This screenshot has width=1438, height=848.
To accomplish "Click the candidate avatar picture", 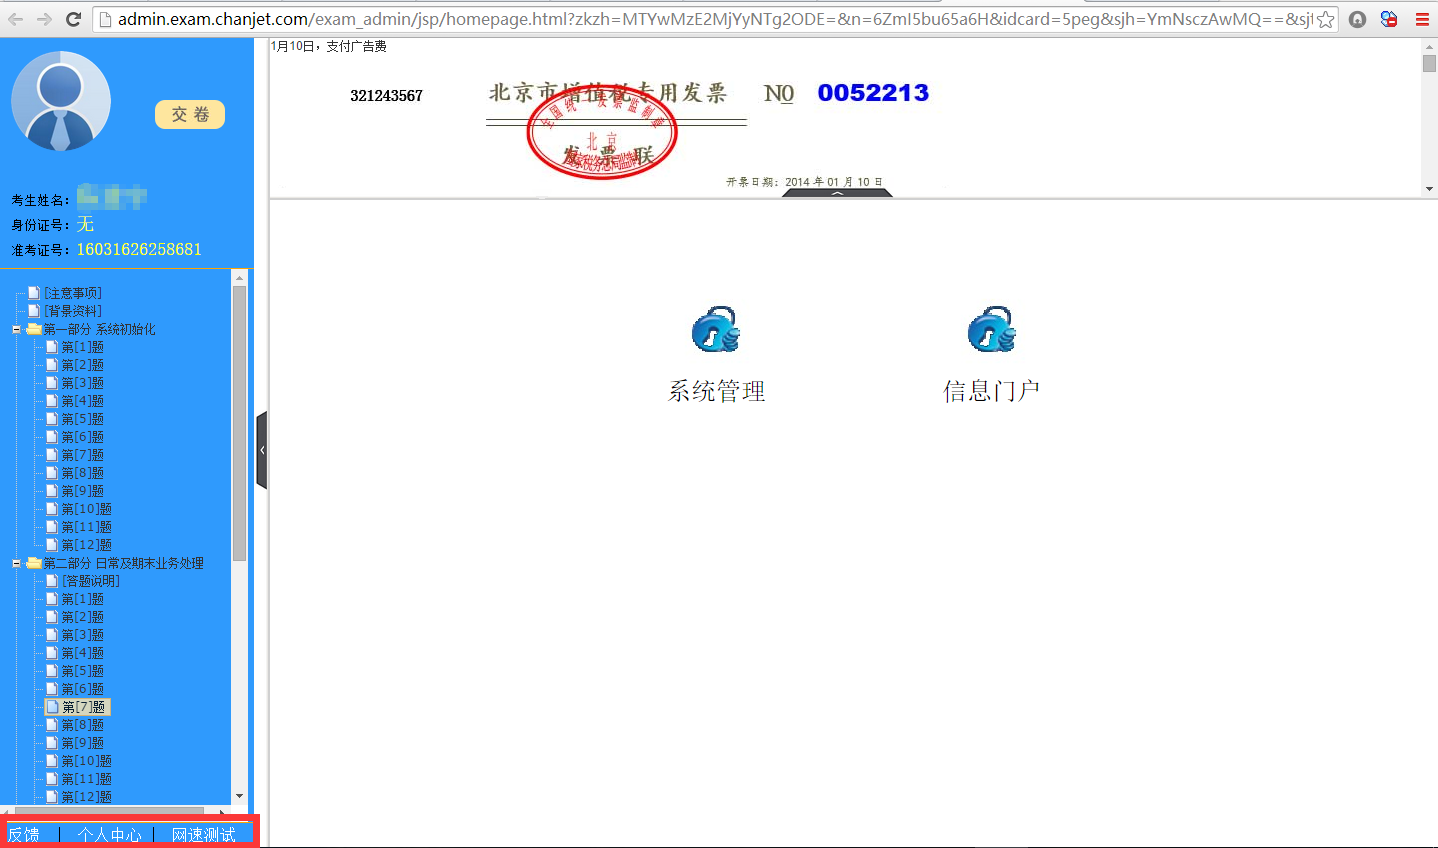I will click(61, 101).
